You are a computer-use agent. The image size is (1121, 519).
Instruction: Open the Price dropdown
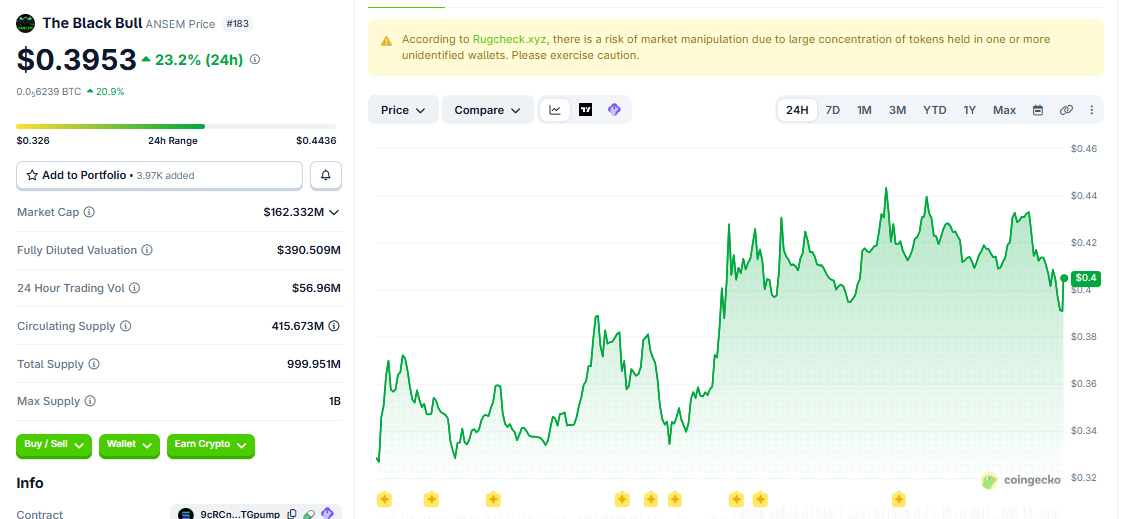click(403, 110)
